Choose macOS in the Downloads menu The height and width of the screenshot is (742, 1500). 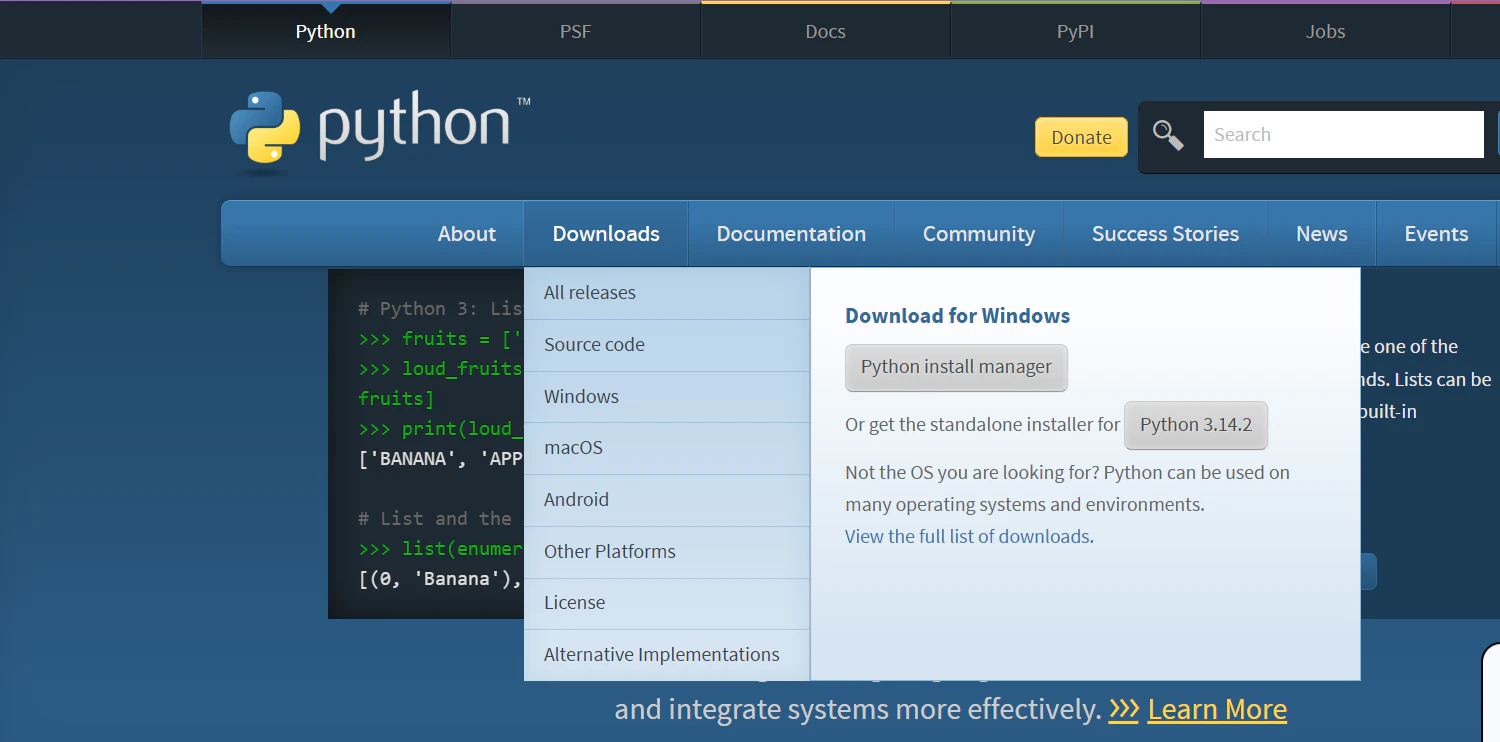667,448
